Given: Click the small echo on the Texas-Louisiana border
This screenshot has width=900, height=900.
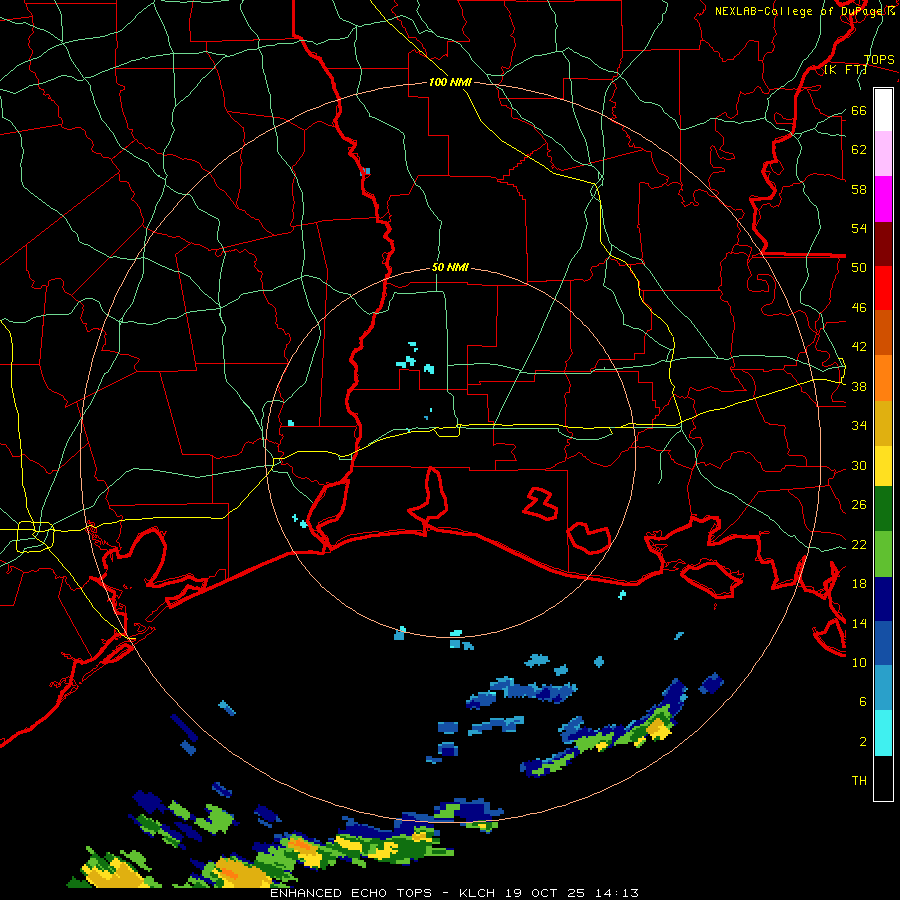Looking at the screenshot, I should click(365, 171).
